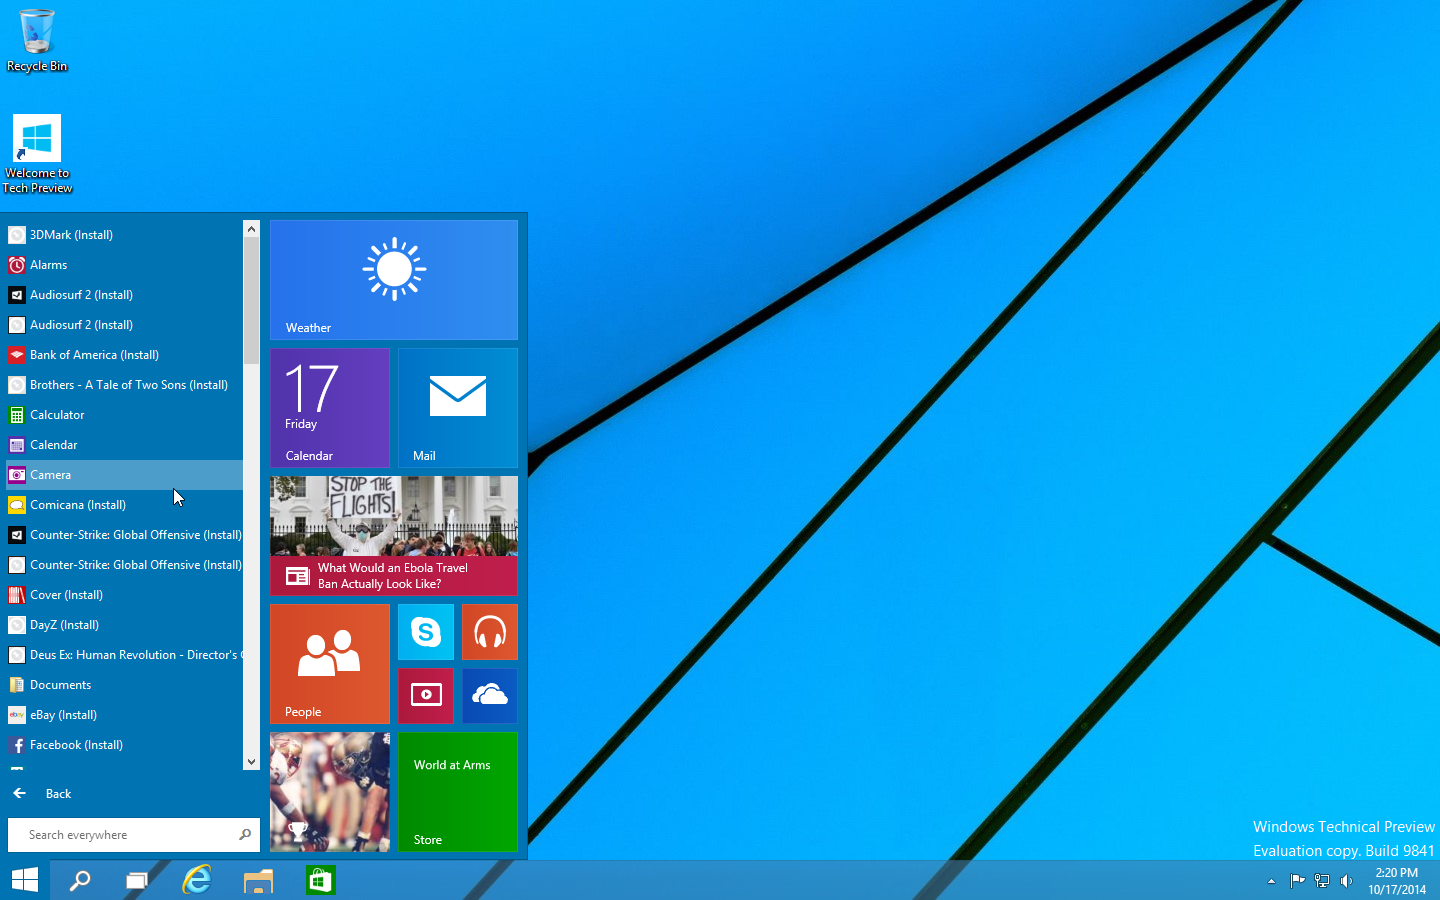Launch the Store icon on the taskbar
The image size is (1440, 900).
coord(320,880)
